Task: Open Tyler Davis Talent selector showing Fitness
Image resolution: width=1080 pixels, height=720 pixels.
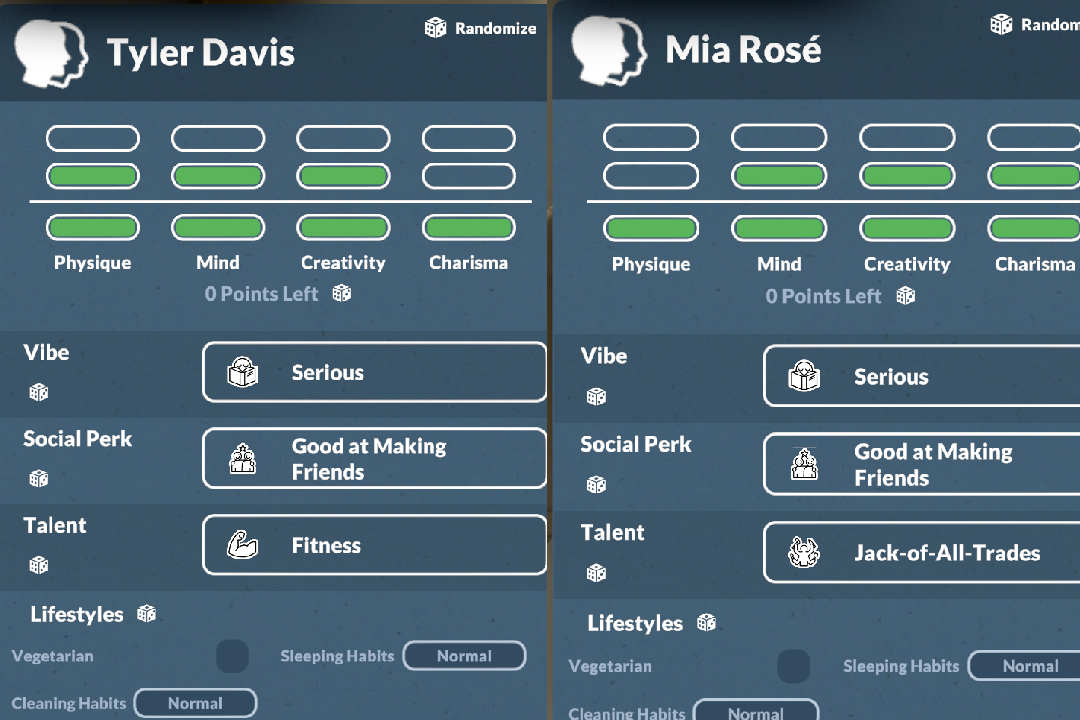Action: (x=375, y=545)
